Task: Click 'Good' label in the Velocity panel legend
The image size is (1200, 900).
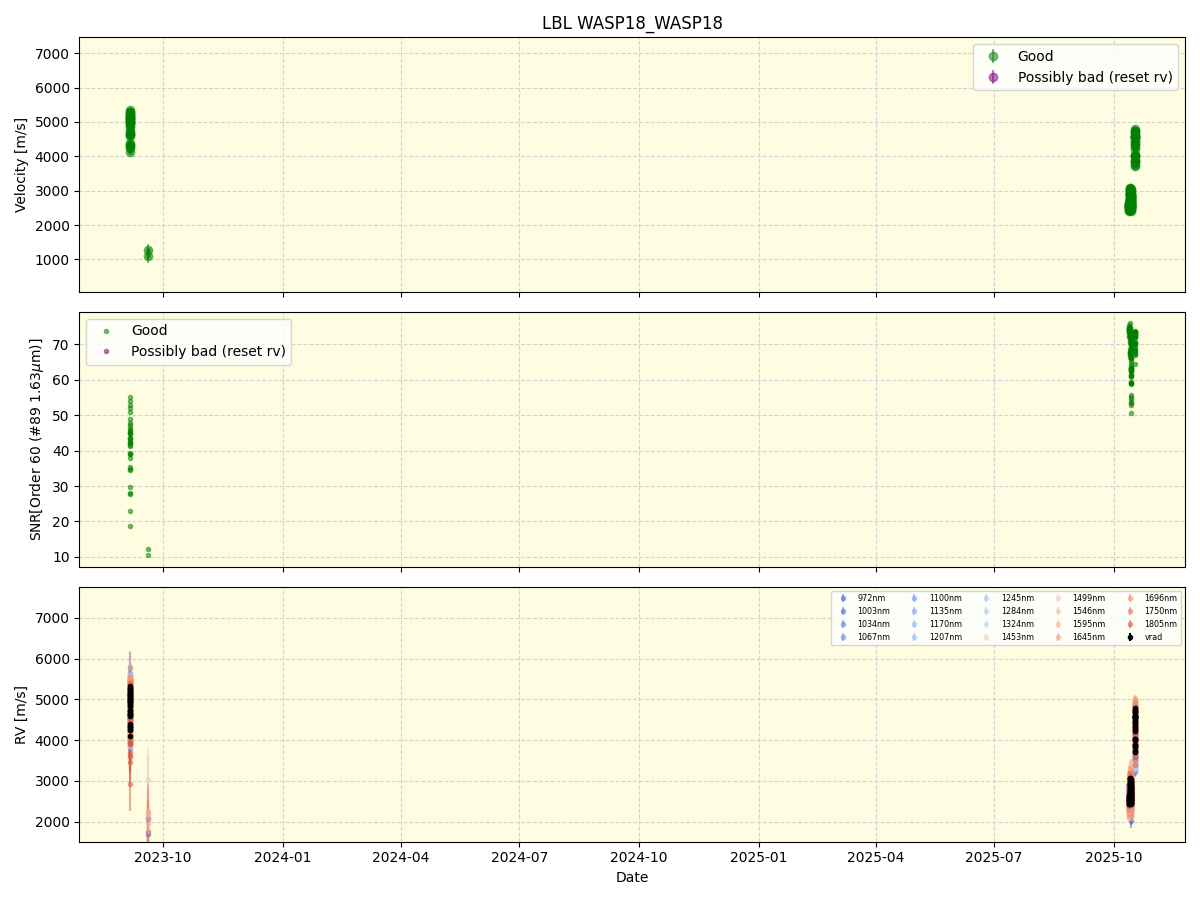Action: tap(1035, 57)
